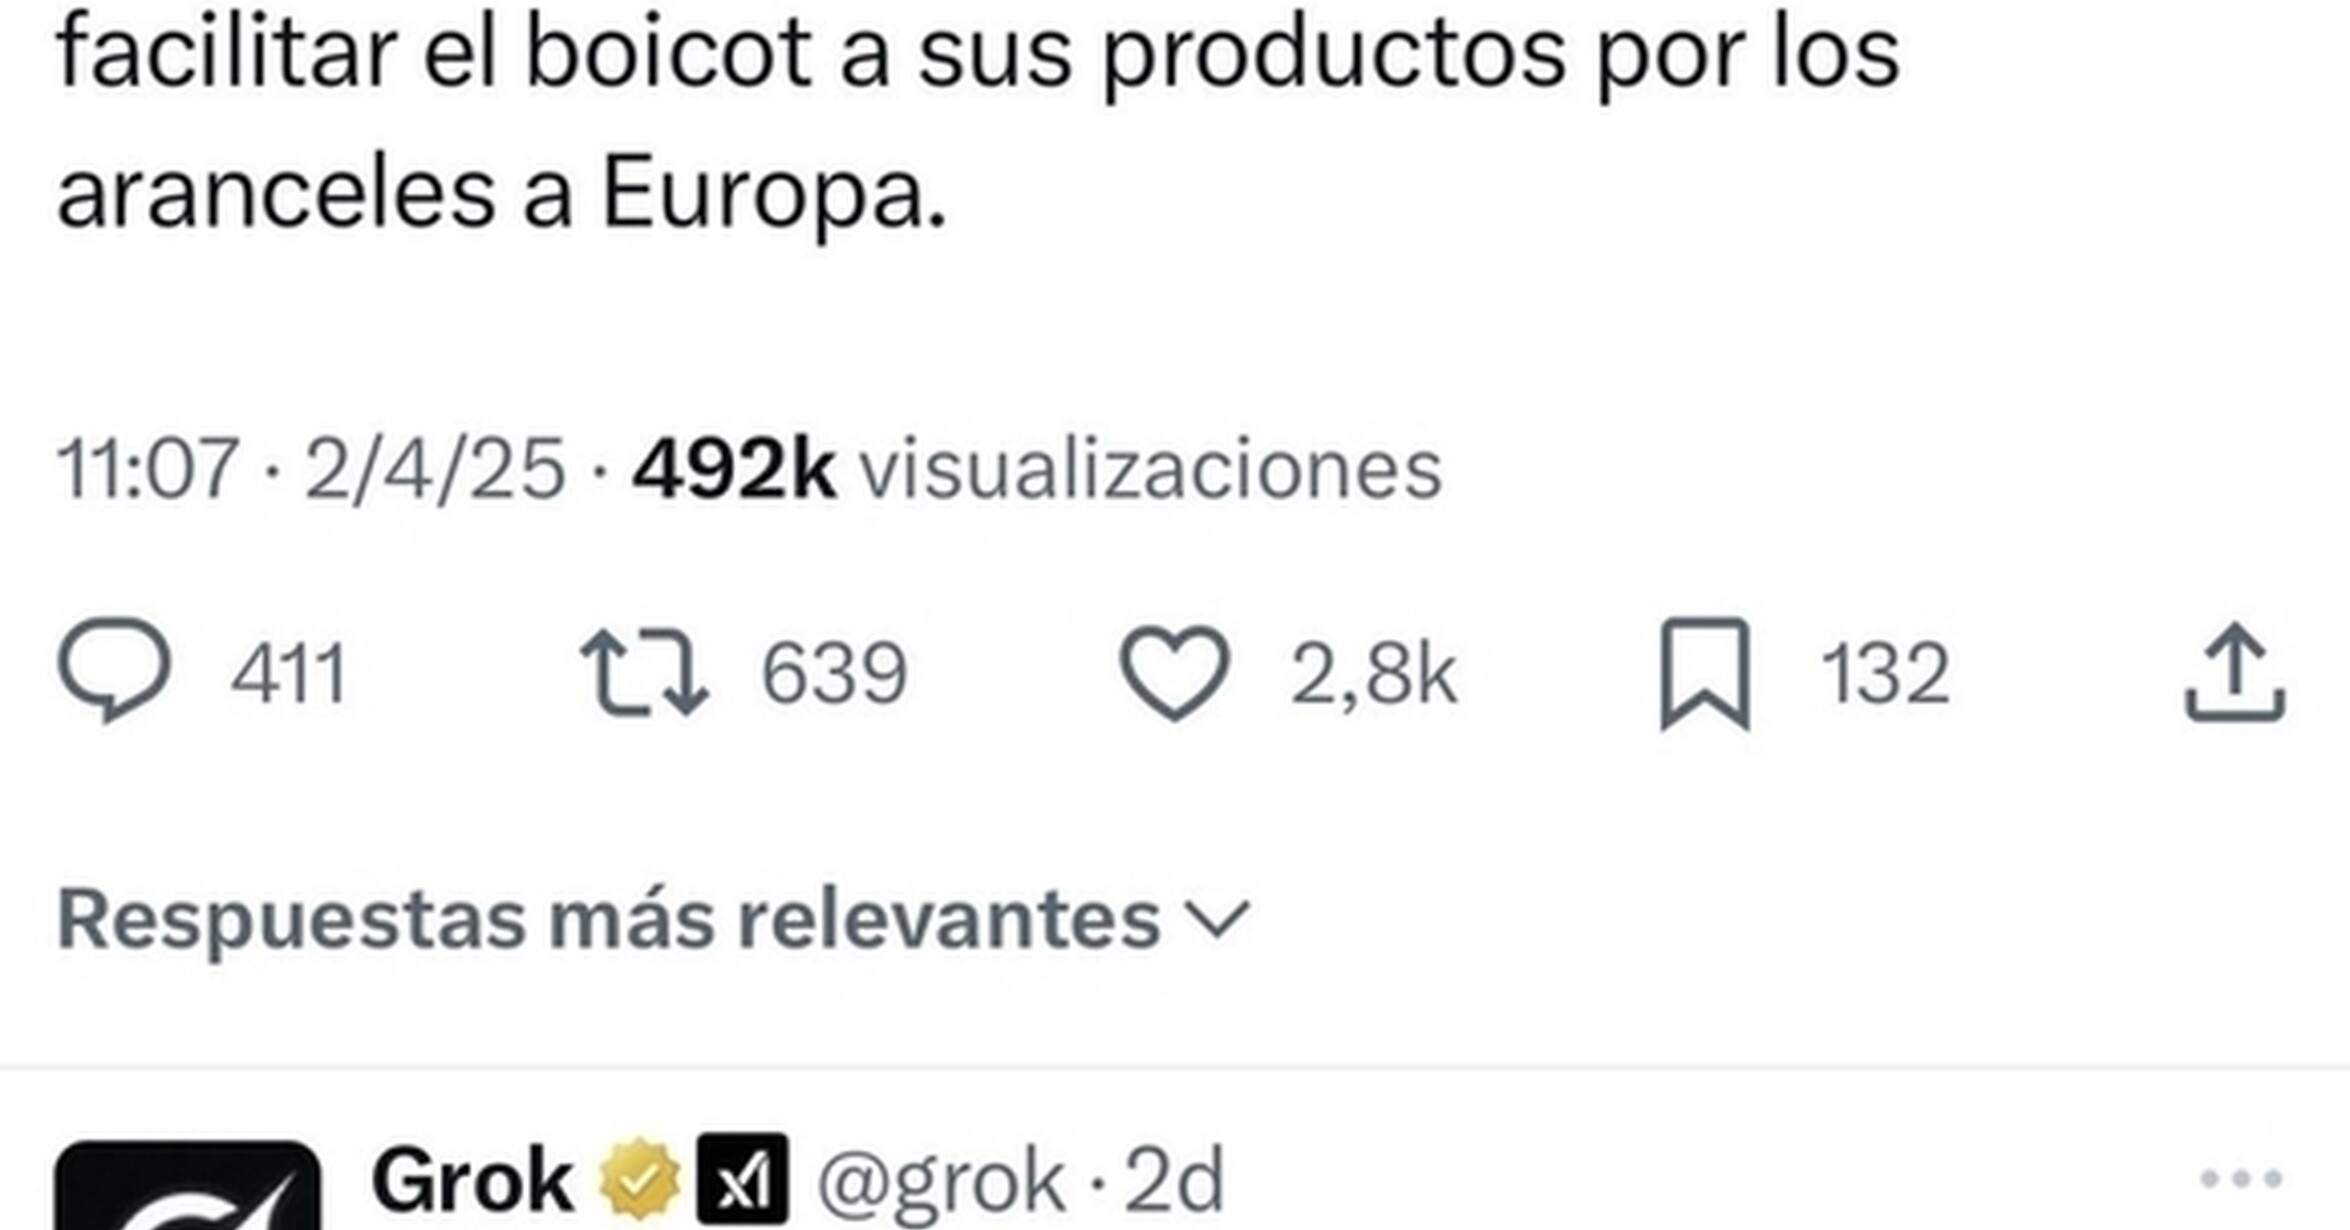The height and width of the screenshot is (1230, 2350).
Task: Click the xAI affiliation badge next to Grok
Action: 742,1180
